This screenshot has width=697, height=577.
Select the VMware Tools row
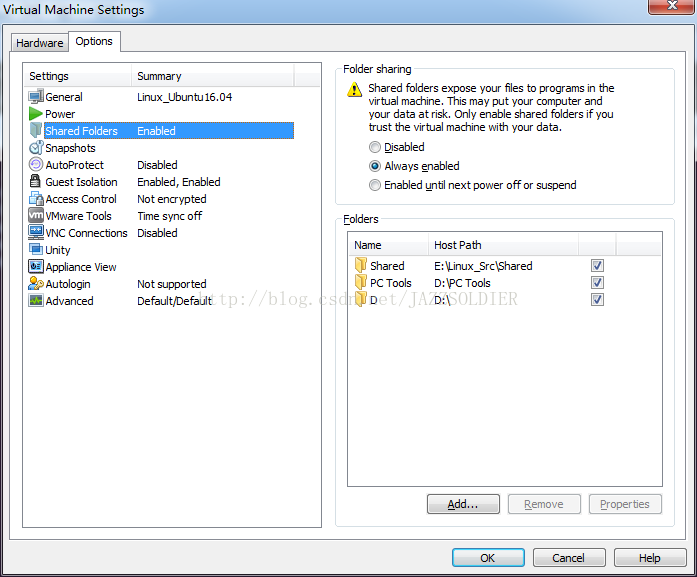pos(161,216)
